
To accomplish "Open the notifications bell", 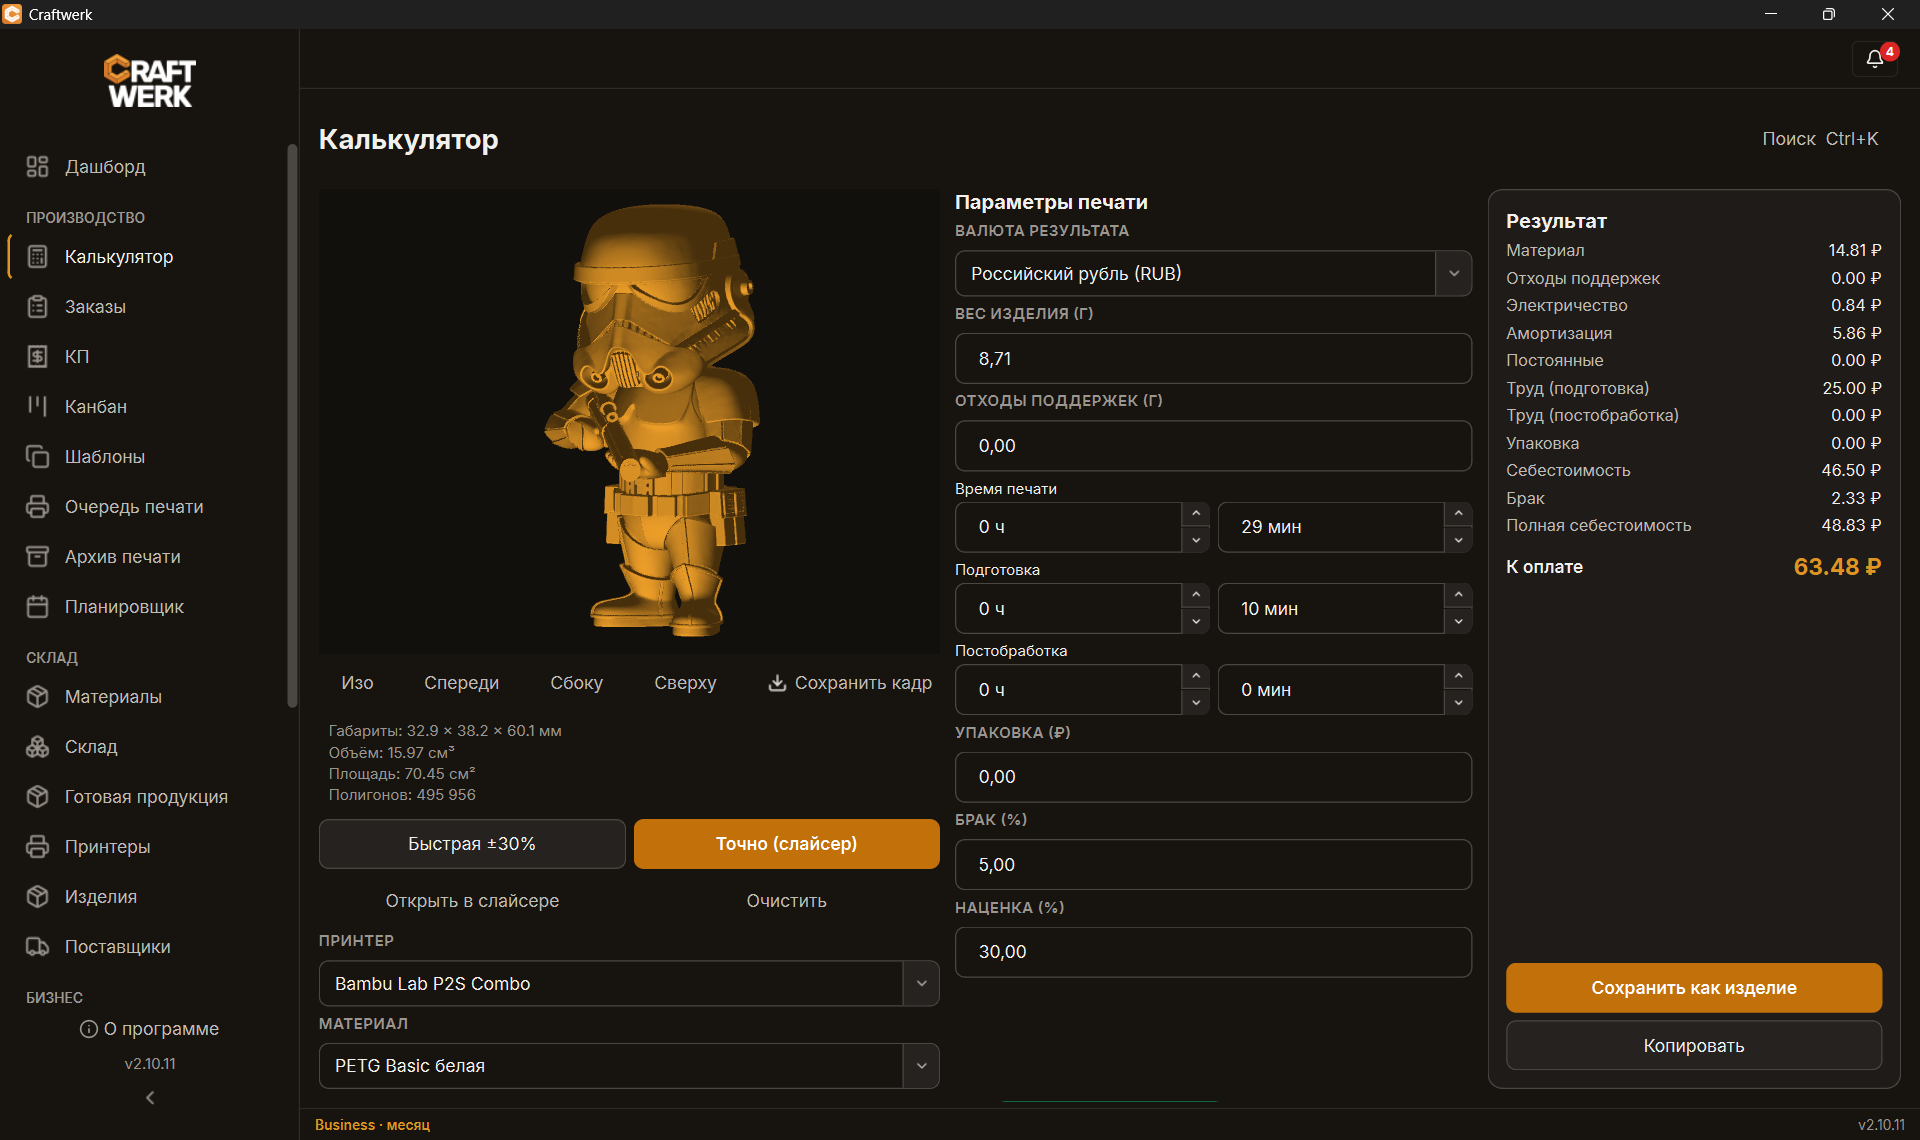I will 1874,59.
